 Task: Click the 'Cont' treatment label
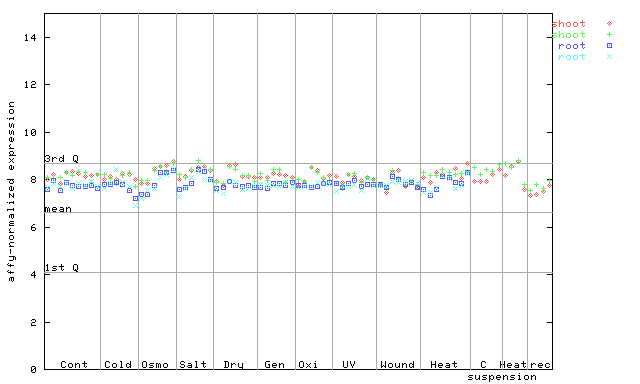(x=74, y=364)
